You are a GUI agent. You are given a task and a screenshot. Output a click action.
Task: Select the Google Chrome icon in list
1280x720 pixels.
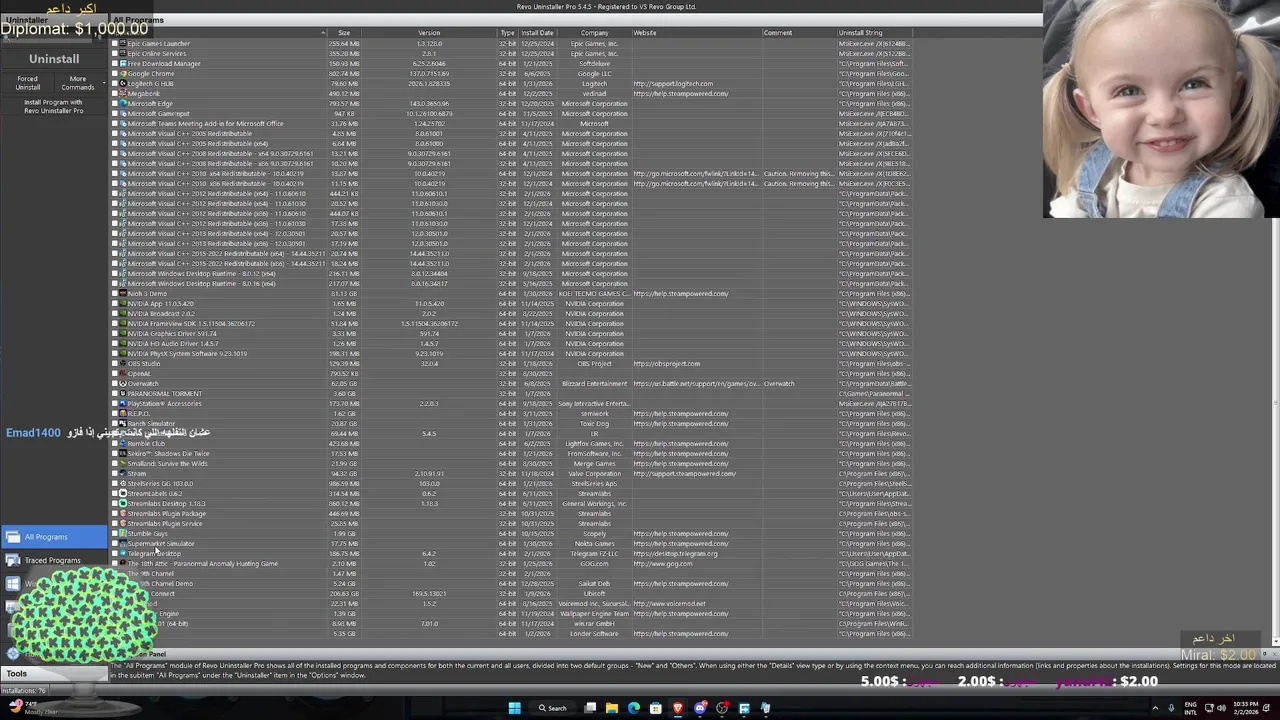123,74
